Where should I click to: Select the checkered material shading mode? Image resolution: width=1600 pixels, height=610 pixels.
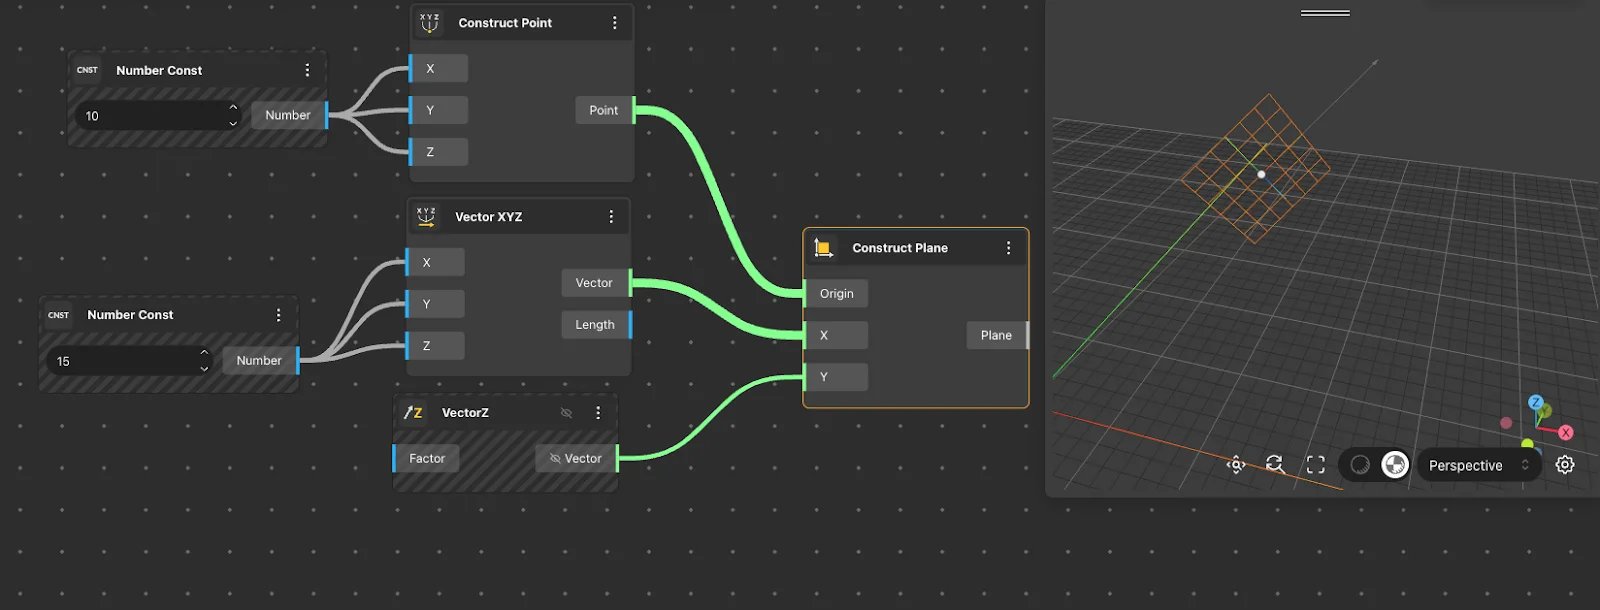point(1395,465)
